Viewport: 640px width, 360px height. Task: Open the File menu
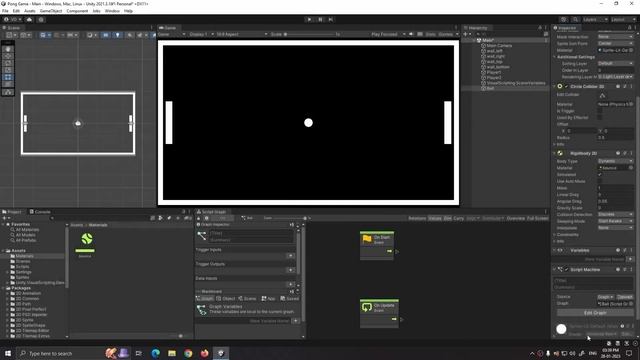coord(5,11)
